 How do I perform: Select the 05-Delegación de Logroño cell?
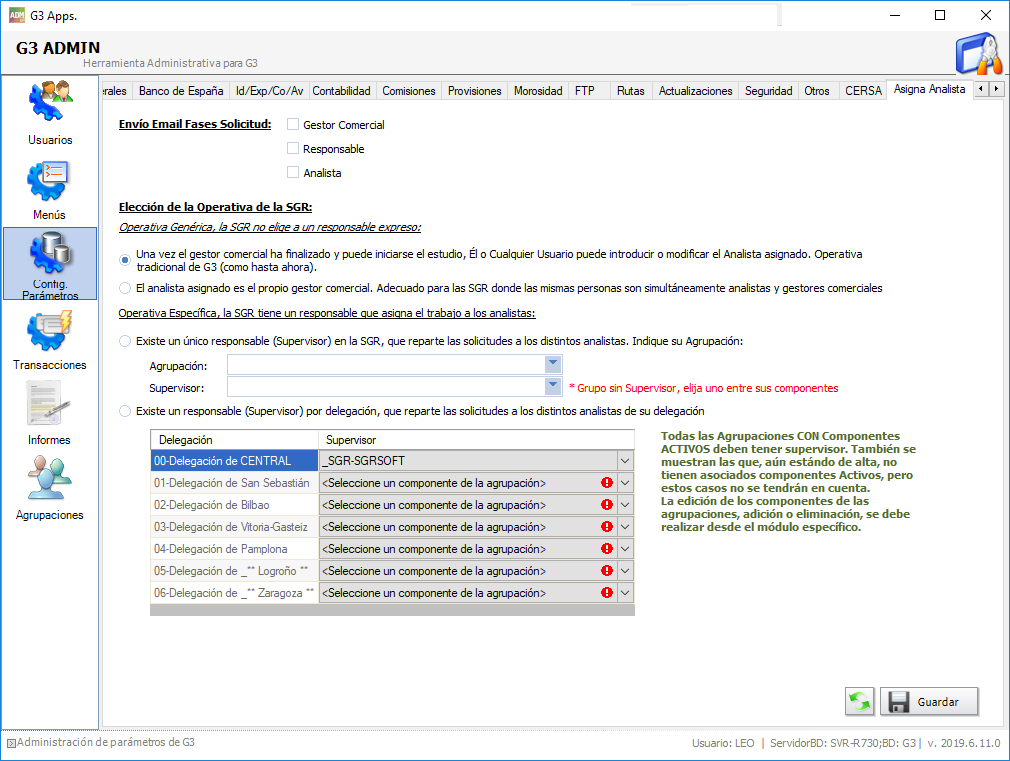tap(234, 570)
